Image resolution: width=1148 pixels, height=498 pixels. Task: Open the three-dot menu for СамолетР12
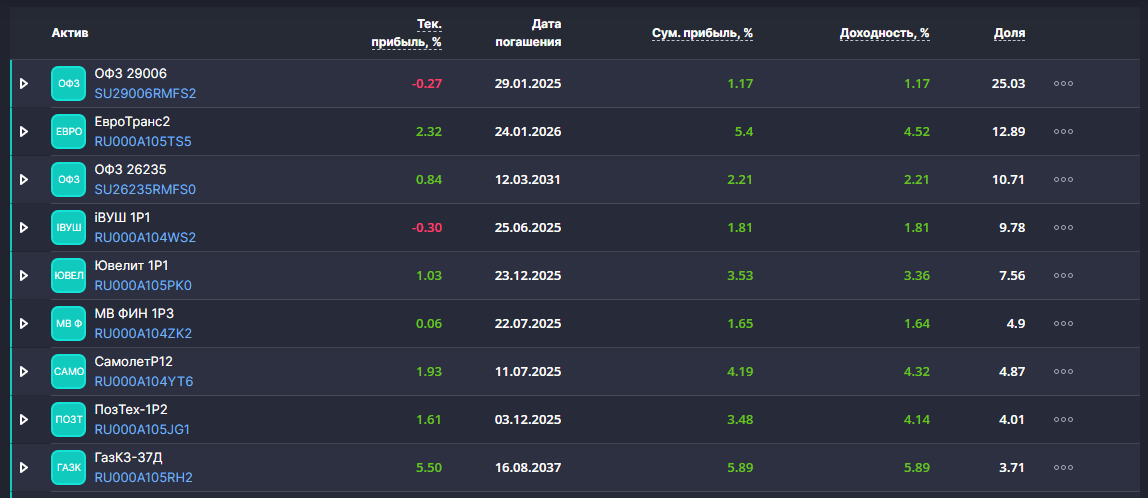[x=1063, y=371]
